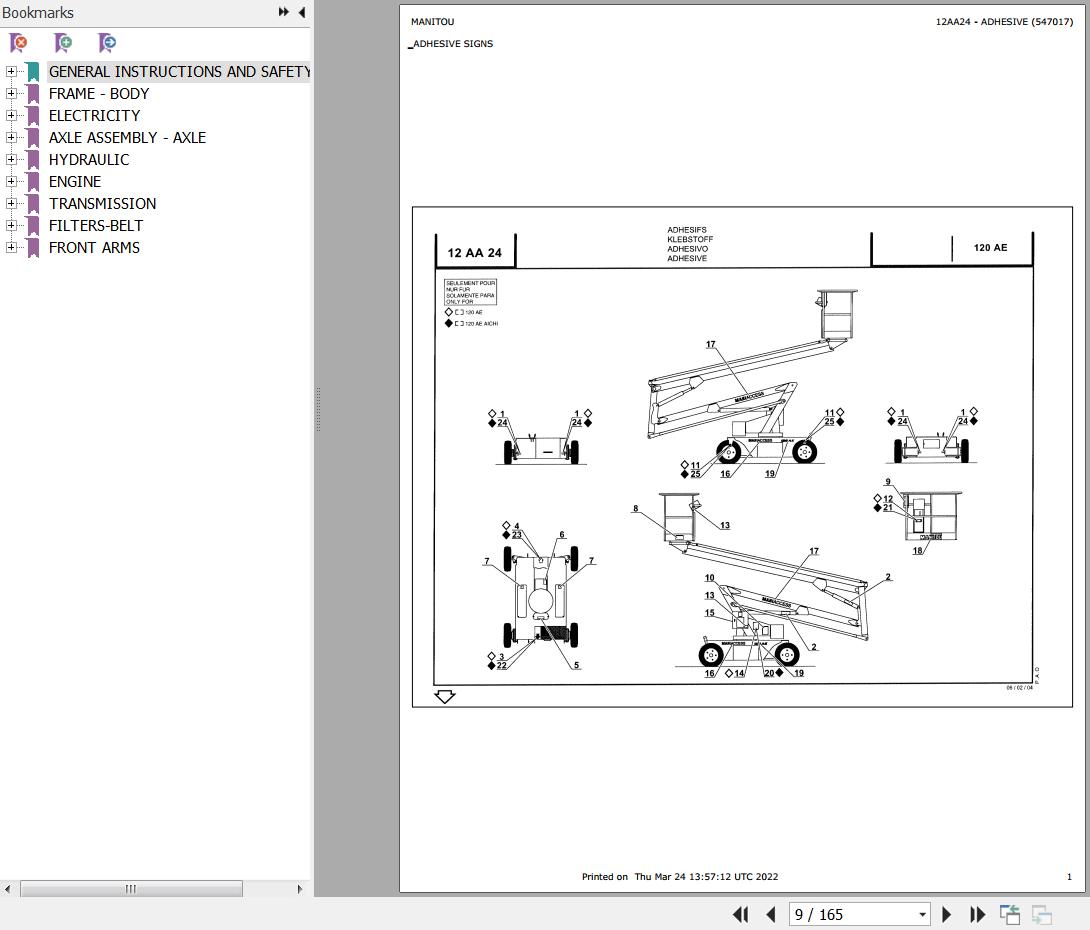Click the bookmark icon with blue arrow

point(107,43)
